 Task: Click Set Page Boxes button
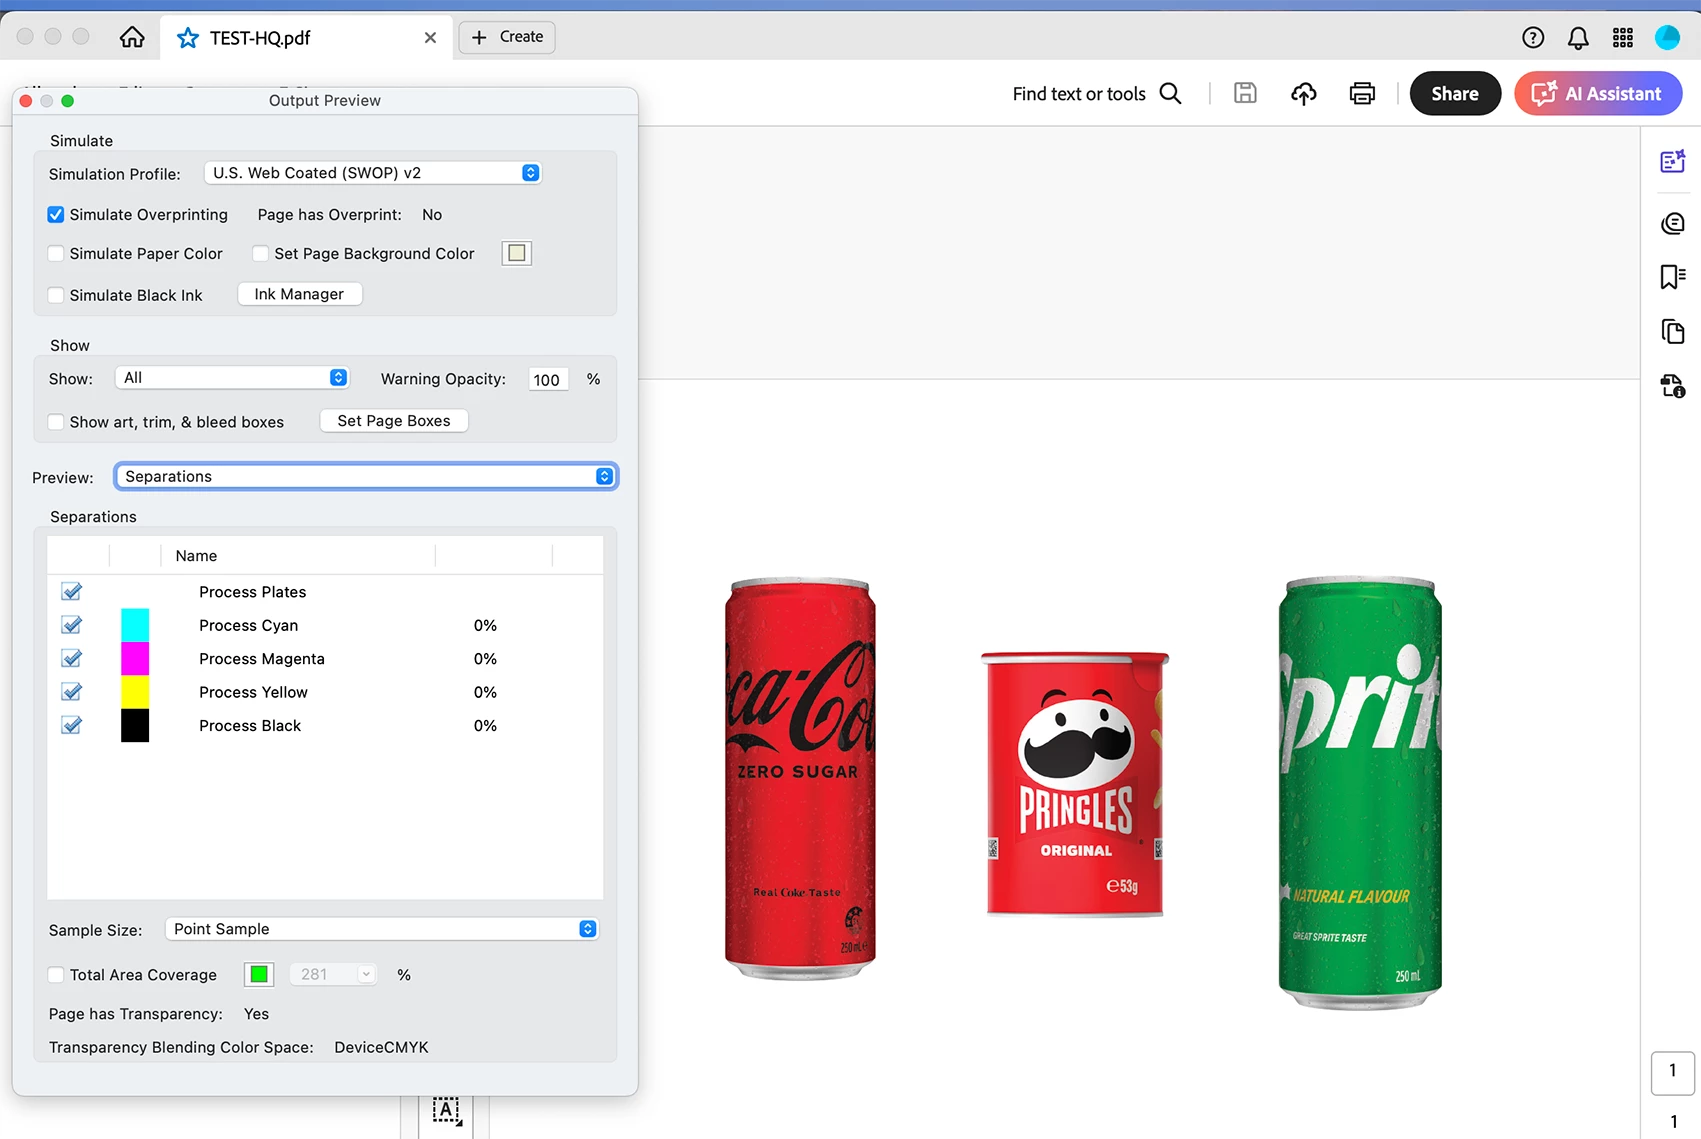394,421
